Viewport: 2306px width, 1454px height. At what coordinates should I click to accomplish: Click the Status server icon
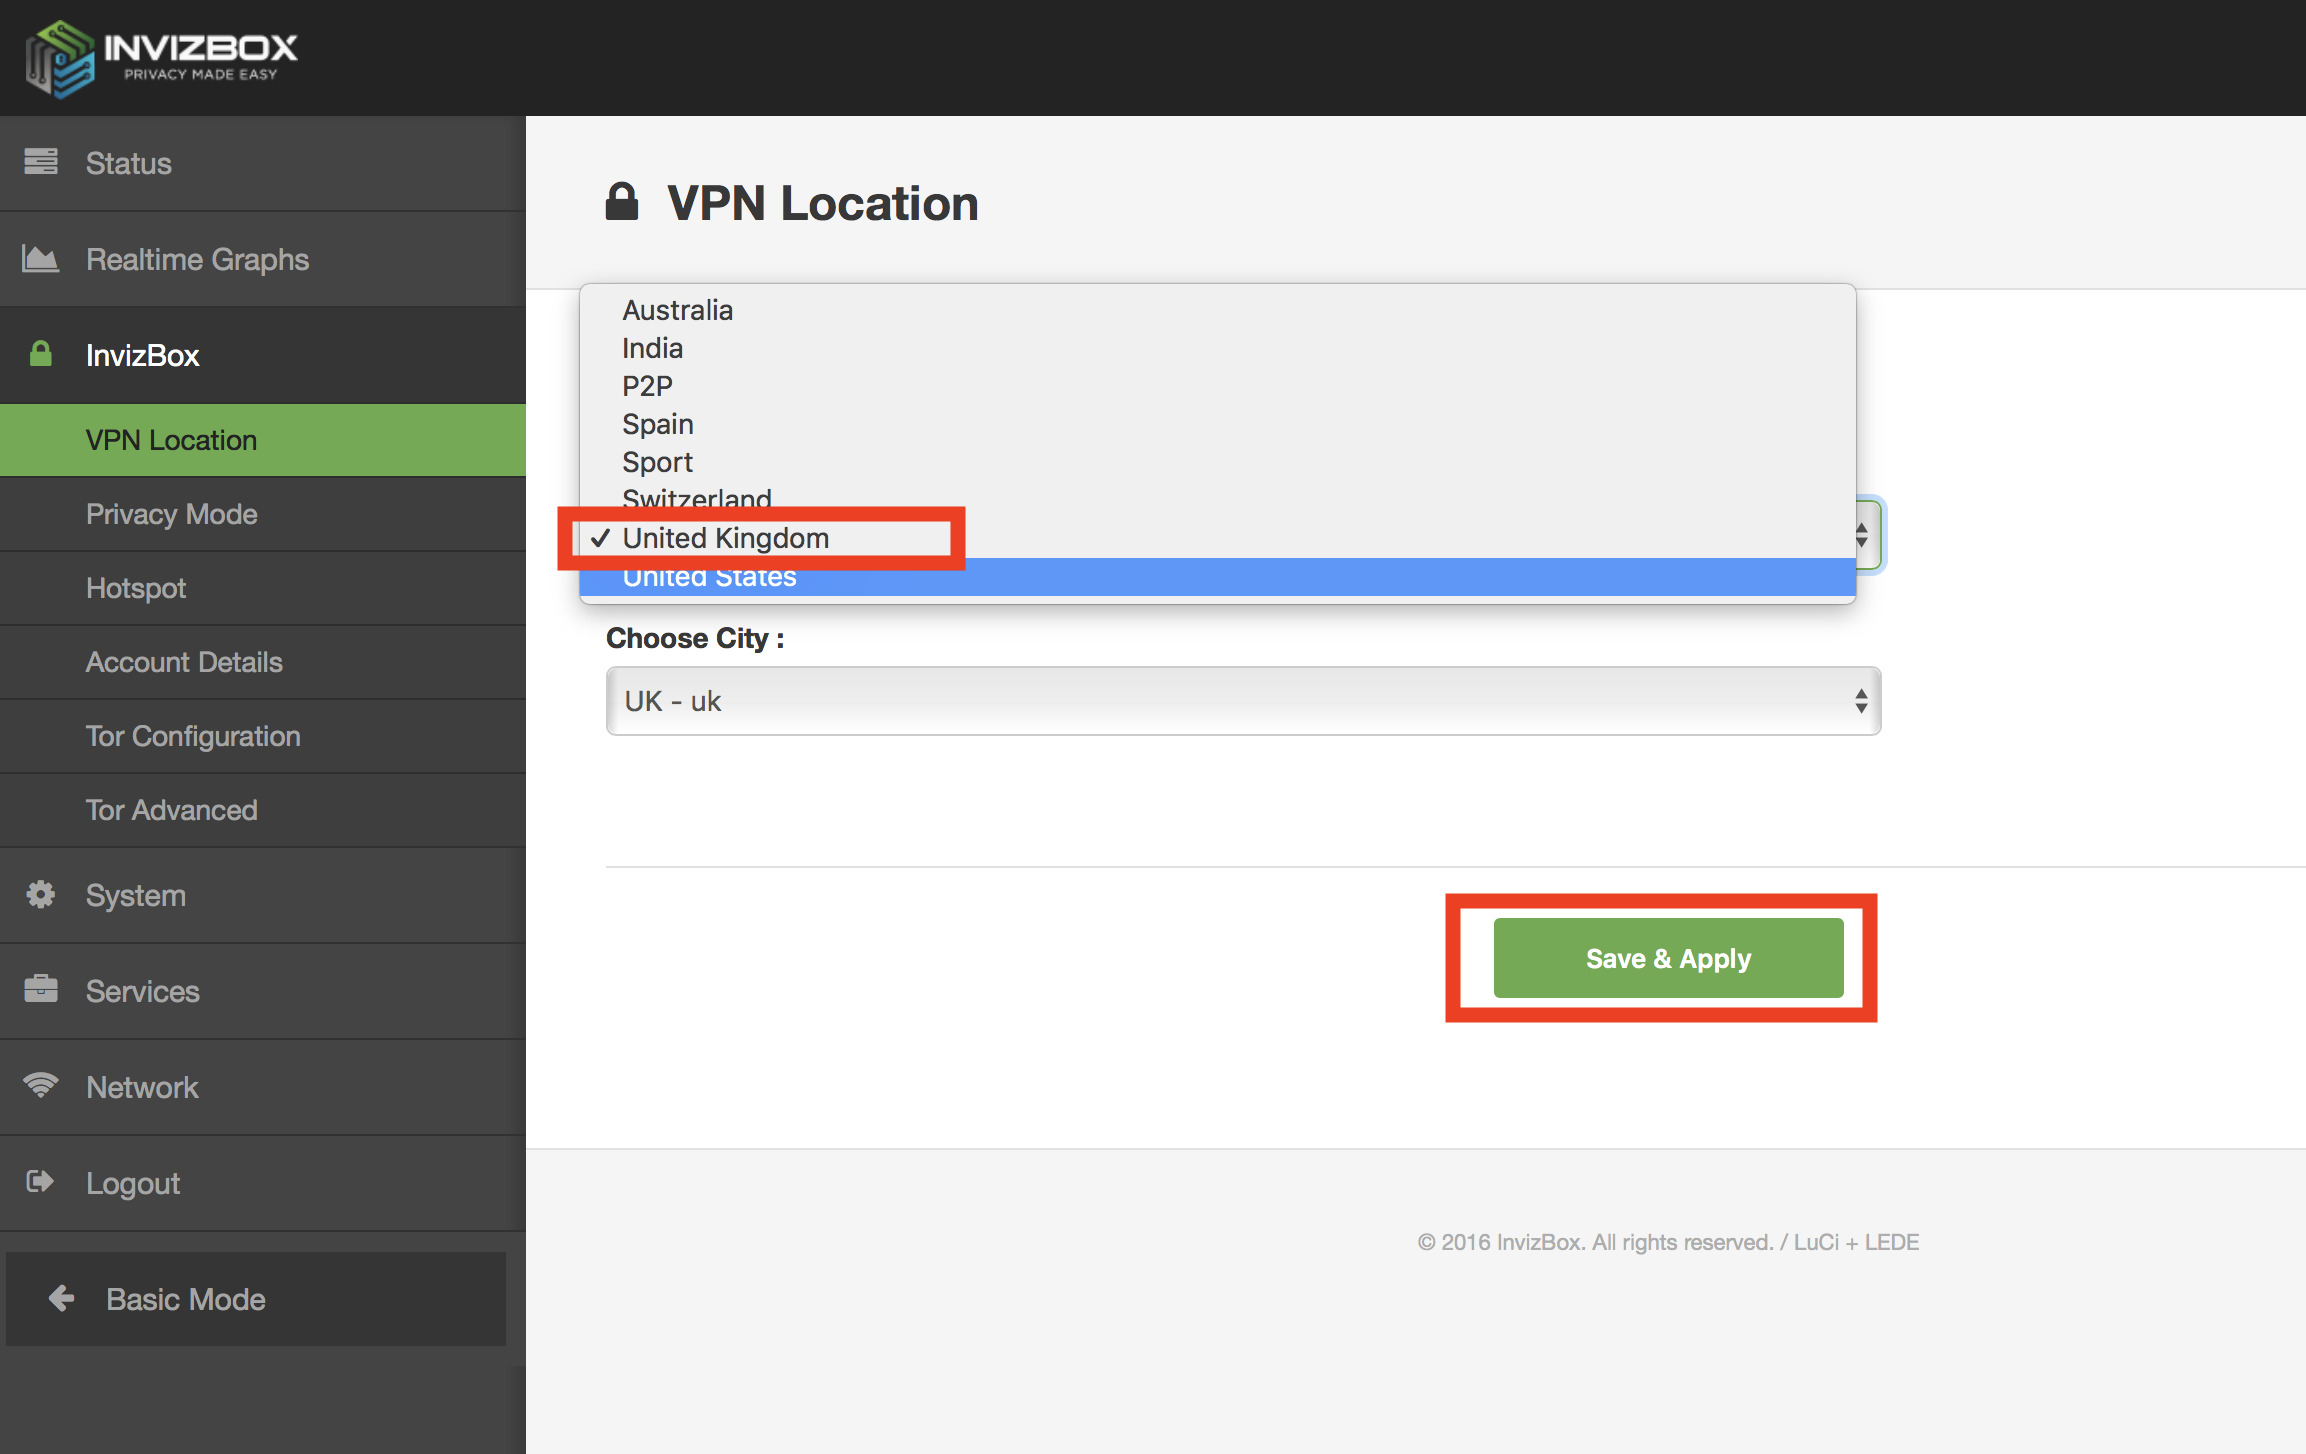click(x=41, y=162)
